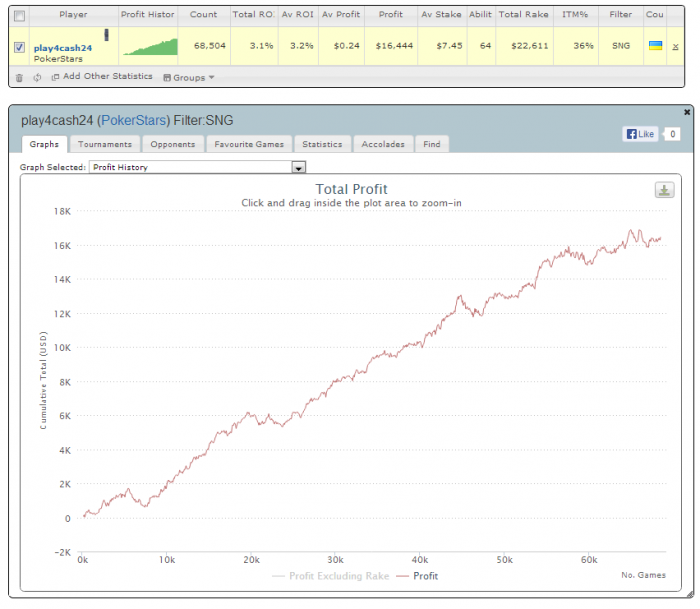Switch to the Favourite Games tab
The height and width of the screenshot is (609, 700).
point(249,144)
